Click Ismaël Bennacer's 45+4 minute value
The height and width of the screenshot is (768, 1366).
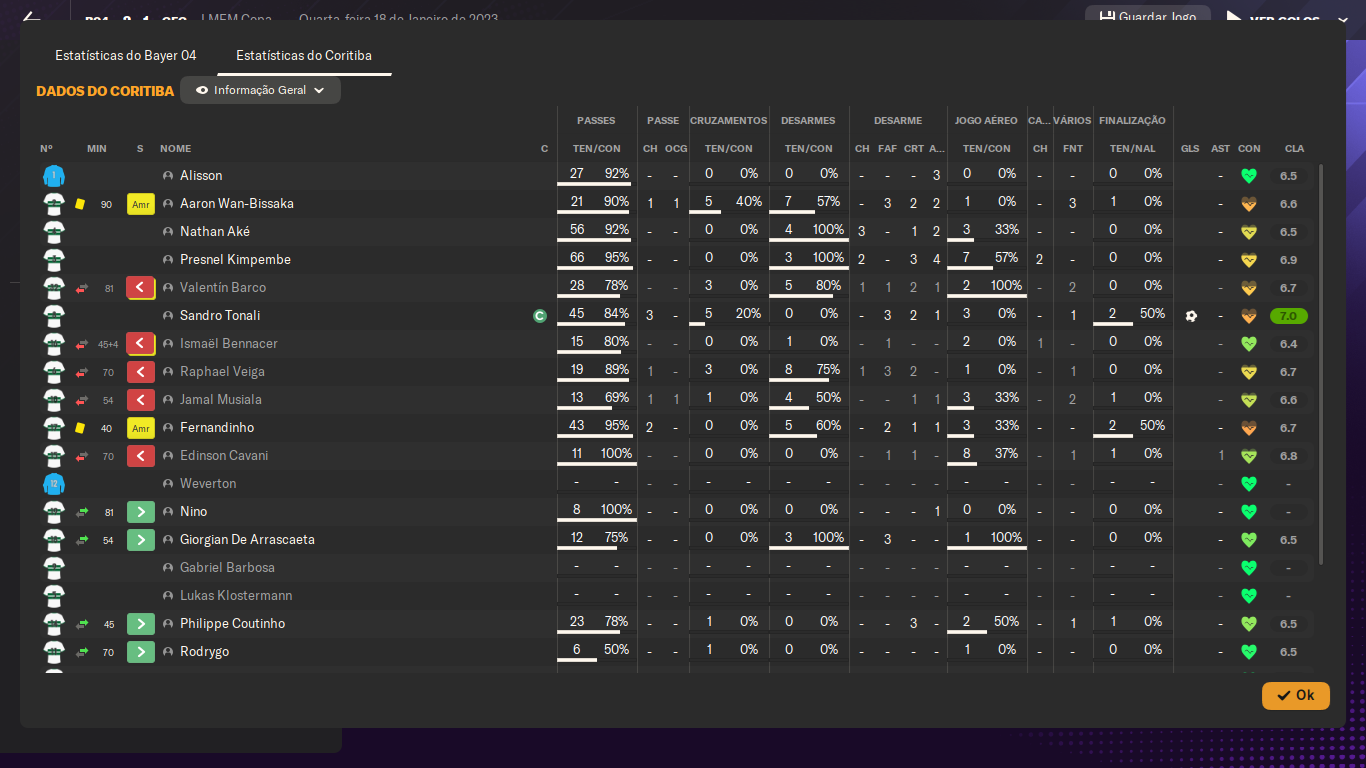[x=108, y=345]
